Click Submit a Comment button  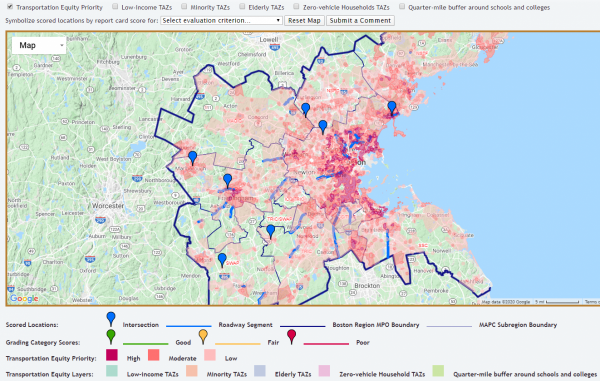[x=360, y=21]
